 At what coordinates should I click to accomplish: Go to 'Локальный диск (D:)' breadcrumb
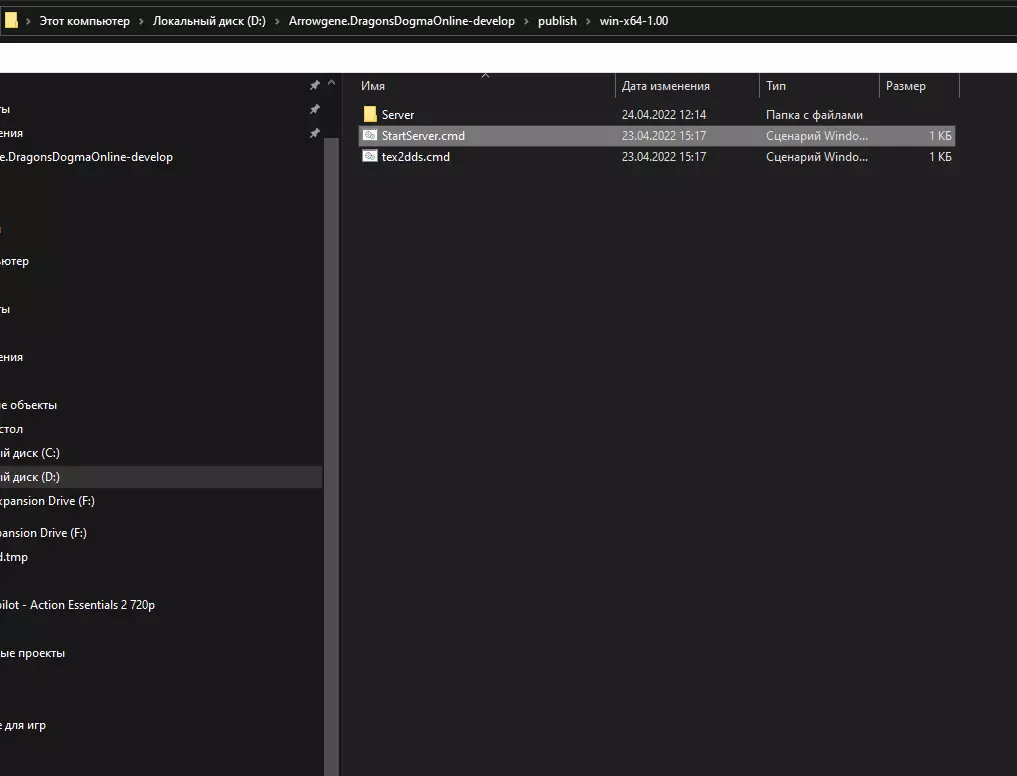(x=209, y=21)
